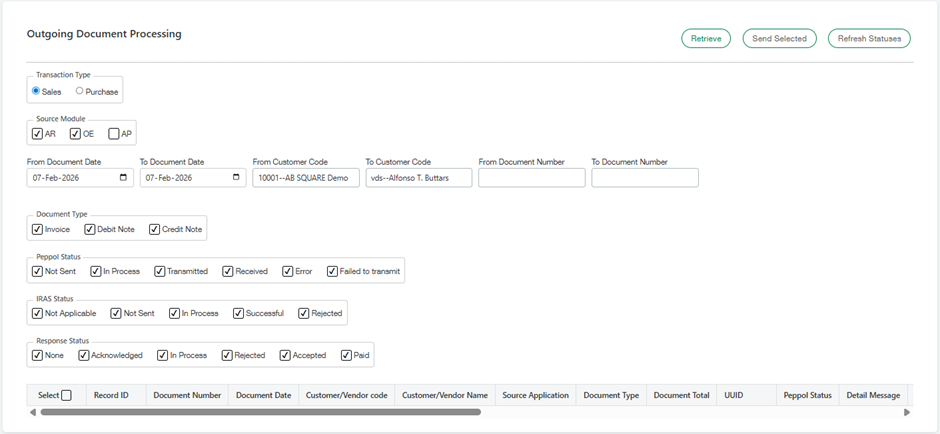940x434 pixels.
Task: Select the Purchase transaction type
Action: pos(80,91)
